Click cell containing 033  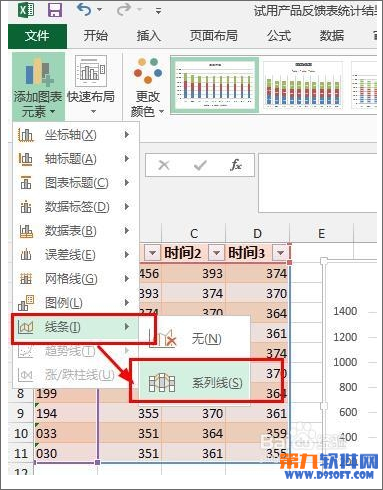point(66,434)
